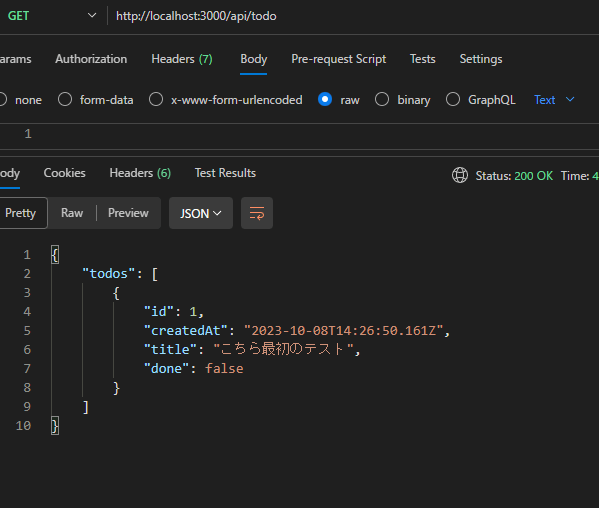The image size is (599, 508).
Task: Show the response Cookies tab
Action: pos(65,173)
